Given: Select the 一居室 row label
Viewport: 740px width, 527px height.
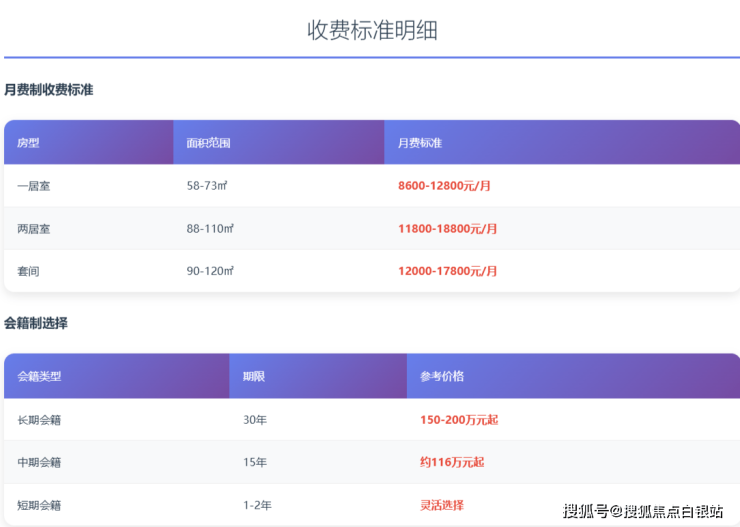Looking at the screenshot, I should tap(34, 186).
